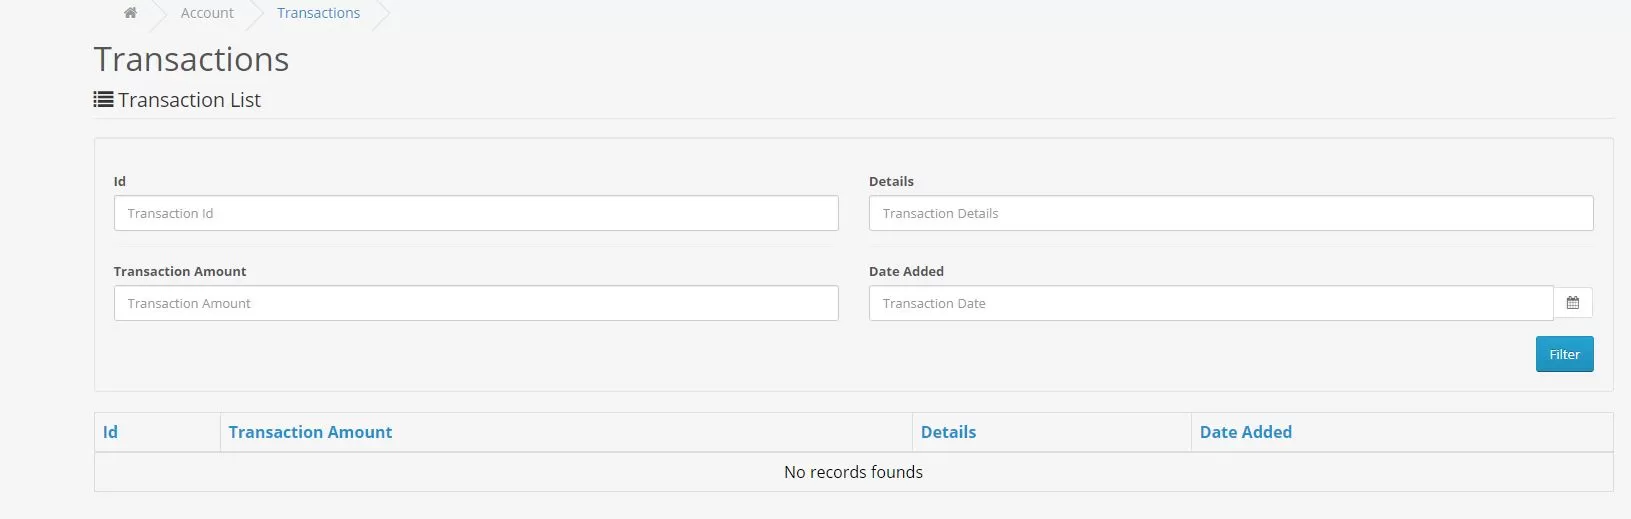Image resolution: width=1631 pixels, height=519 pixels.
Task: Sort table by Id column header
Action: click(x=110, y=432)
